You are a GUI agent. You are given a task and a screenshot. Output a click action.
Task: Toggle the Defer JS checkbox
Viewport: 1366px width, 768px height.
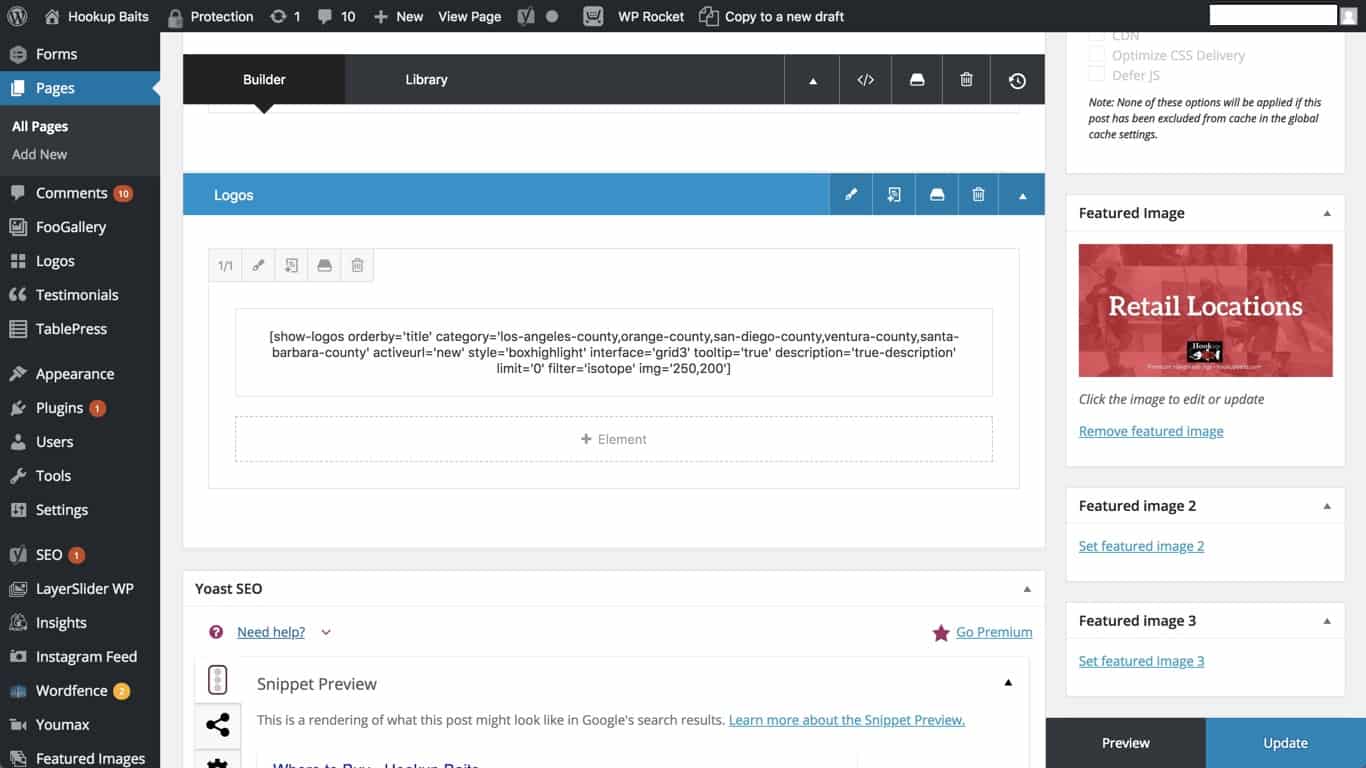click(1097, 74)
